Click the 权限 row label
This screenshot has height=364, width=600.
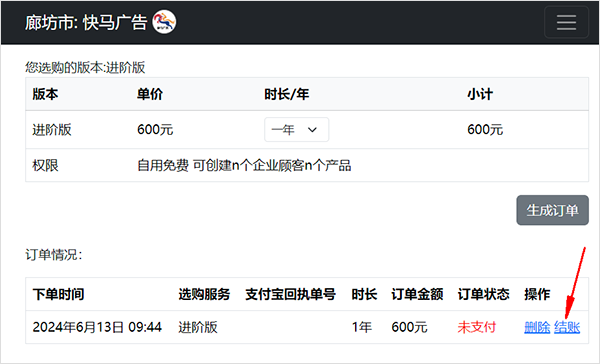pos(45,165)
